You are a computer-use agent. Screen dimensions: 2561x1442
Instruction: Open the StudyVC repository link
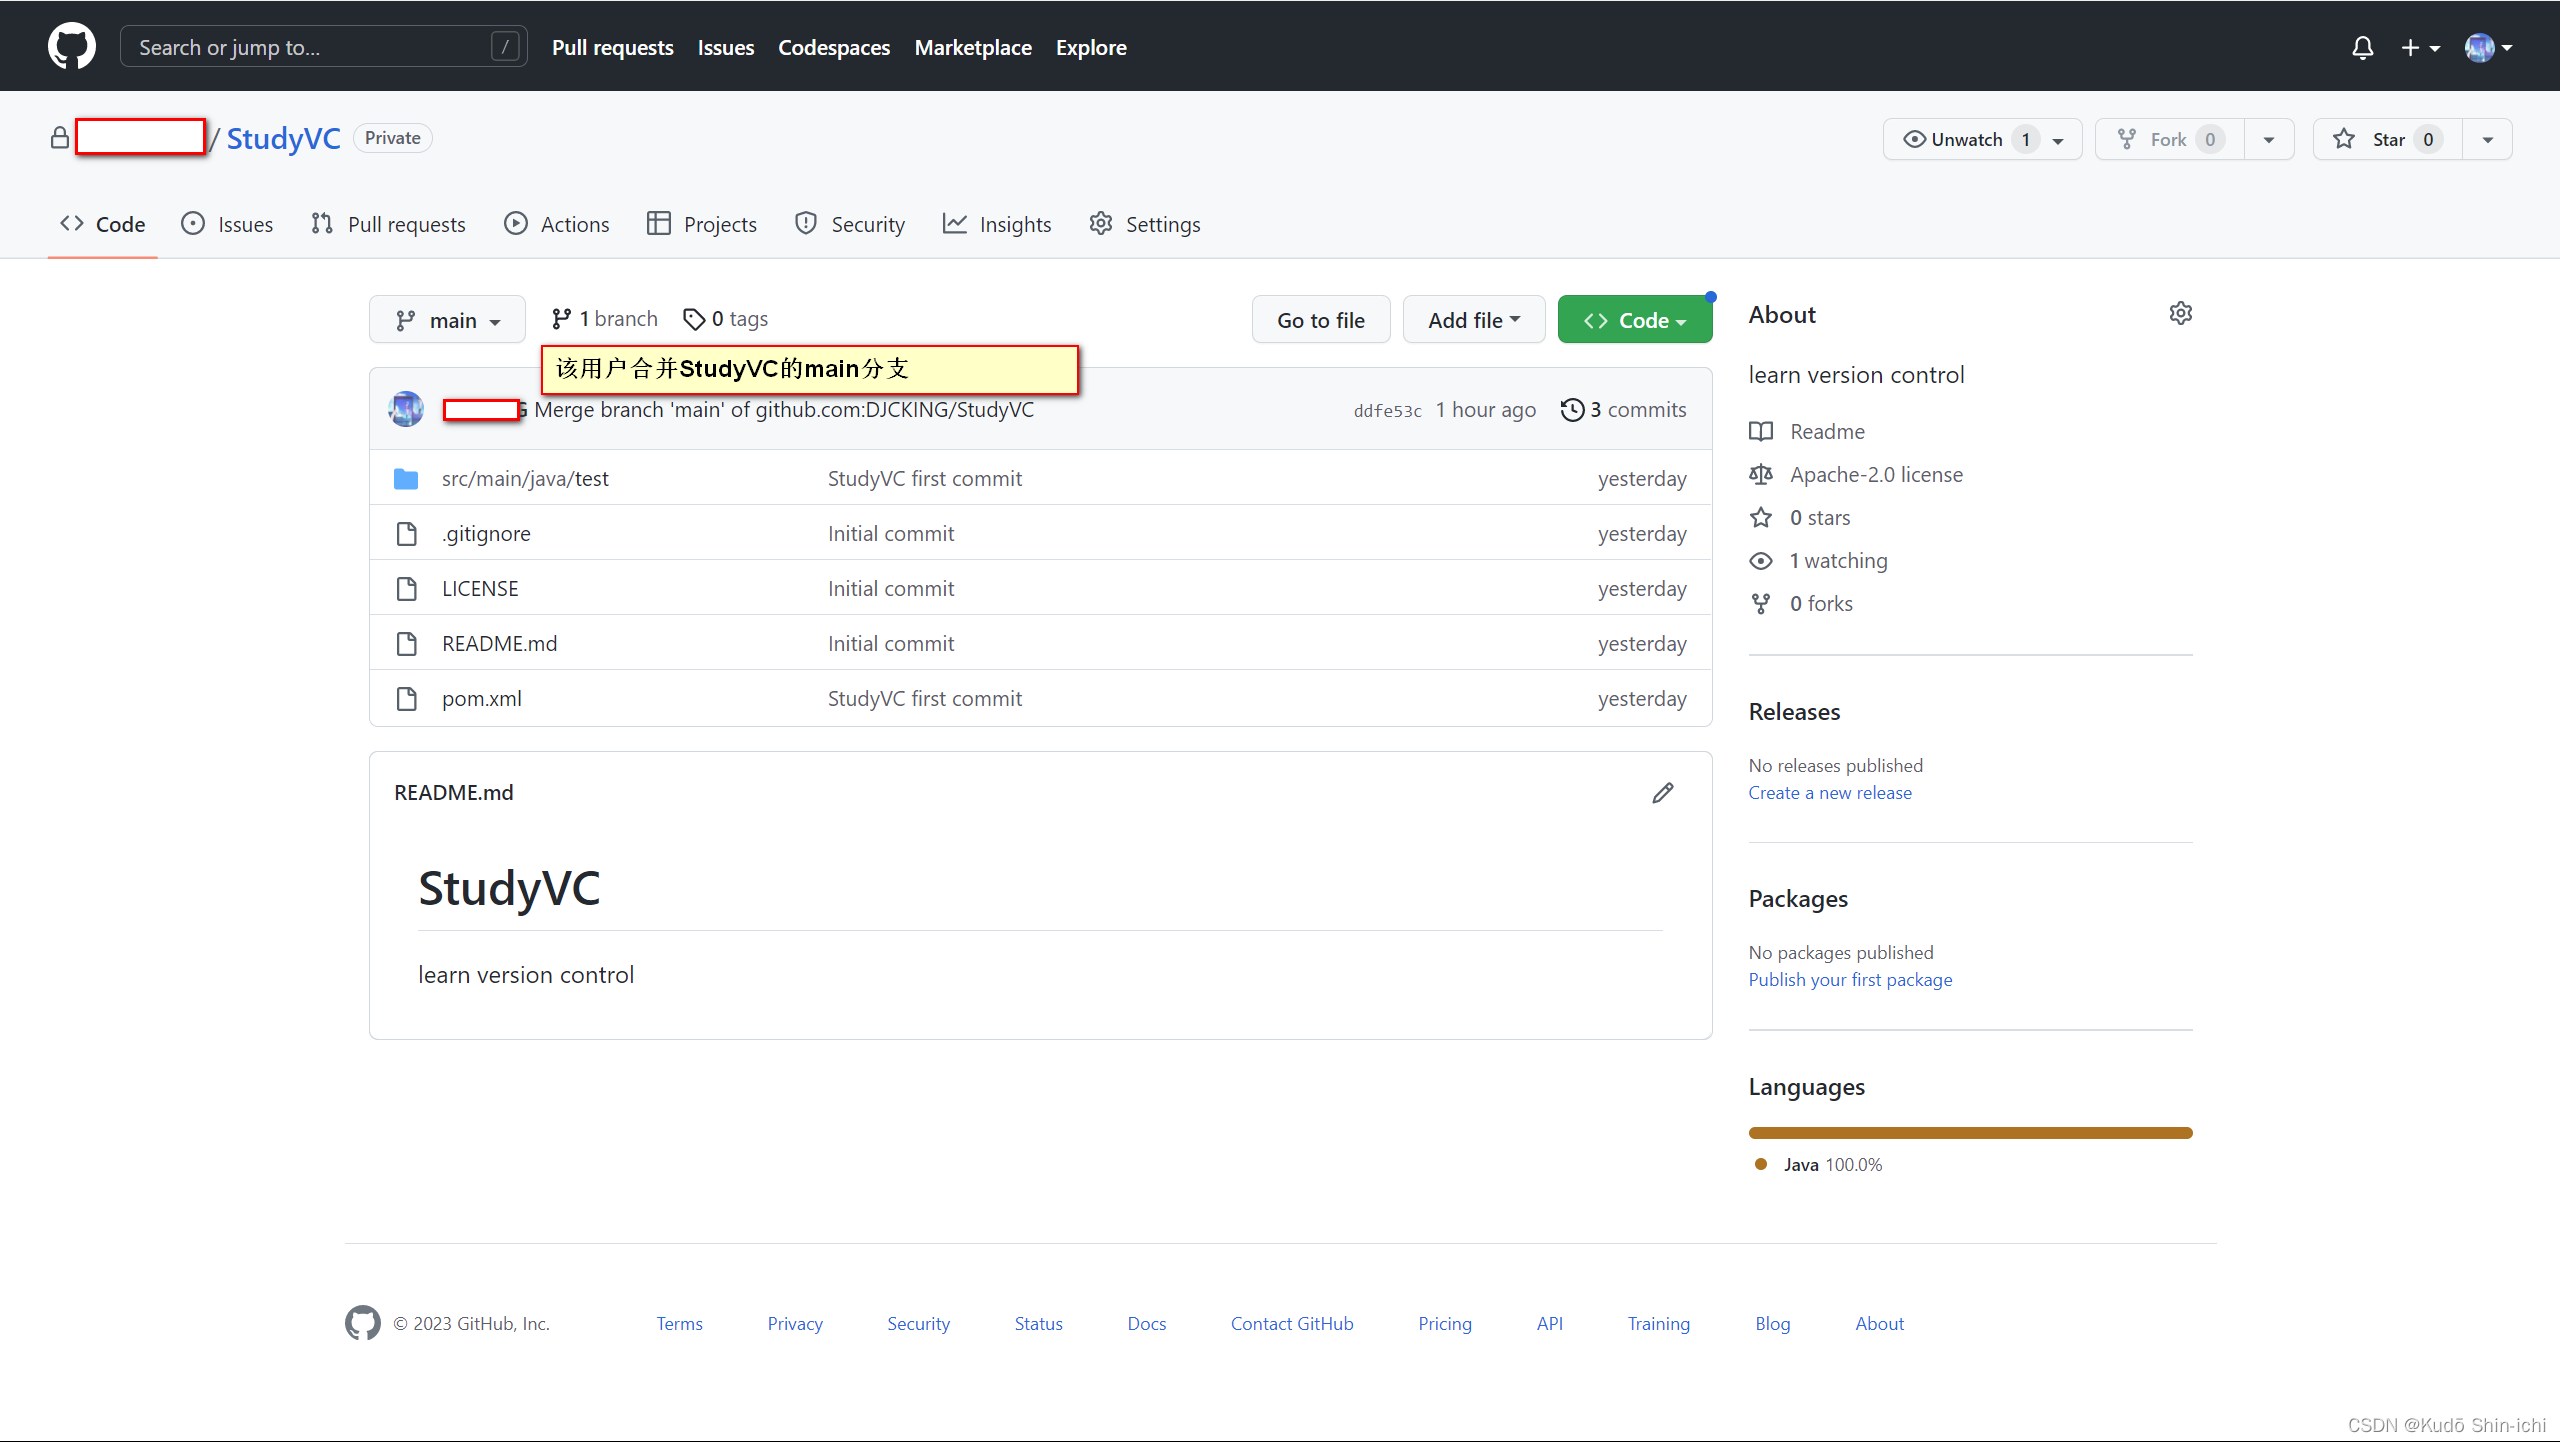tap(283, 138)
